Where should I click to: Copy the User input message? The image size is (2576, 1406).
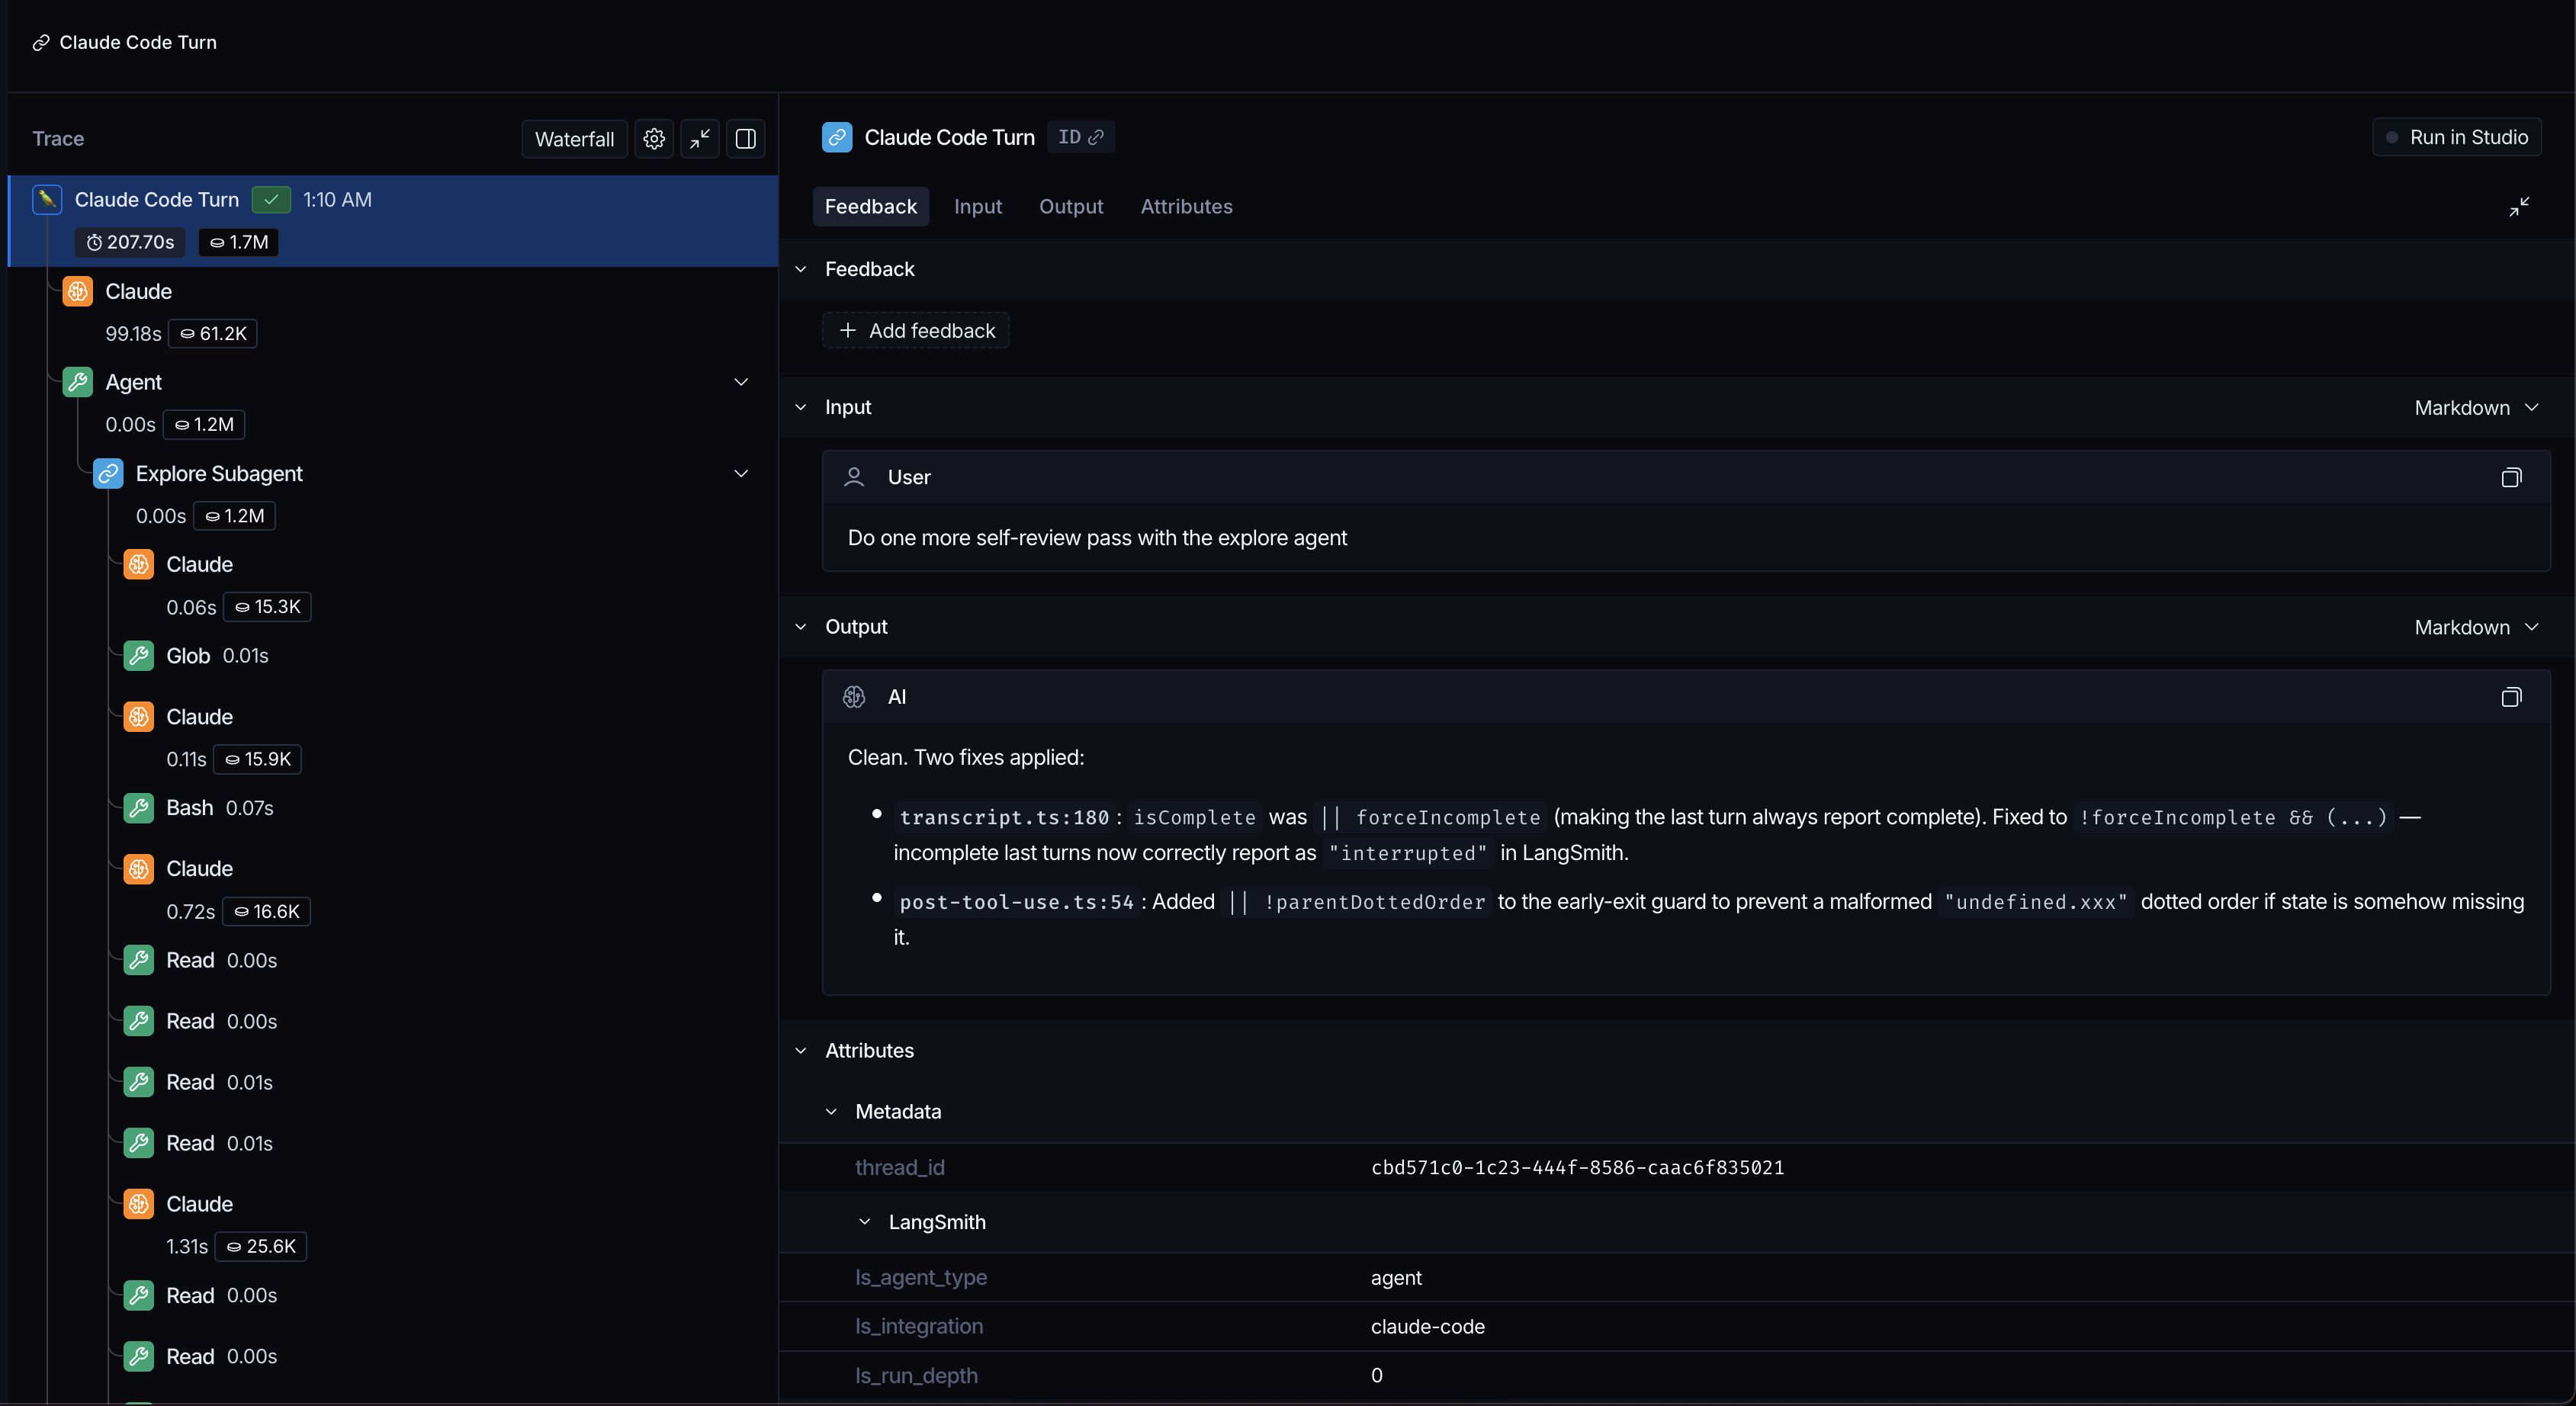pos(2510,478)
